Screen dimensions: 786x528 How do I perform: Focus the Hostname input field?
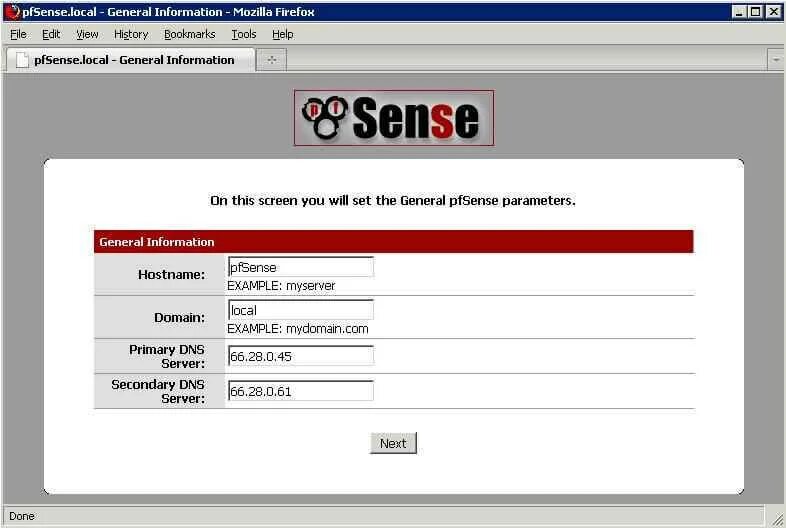[x=301, y=267]
